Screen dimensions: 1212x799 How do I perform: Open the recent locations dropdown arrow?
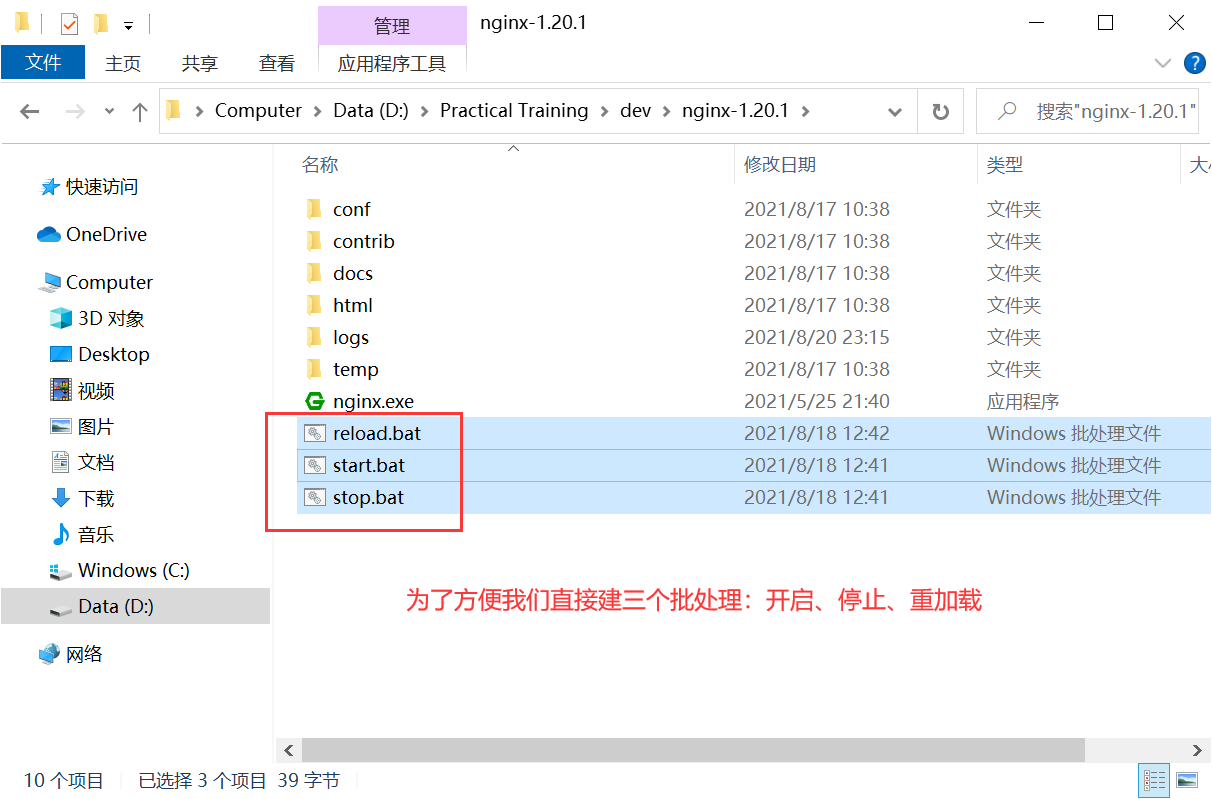(109, 111)
